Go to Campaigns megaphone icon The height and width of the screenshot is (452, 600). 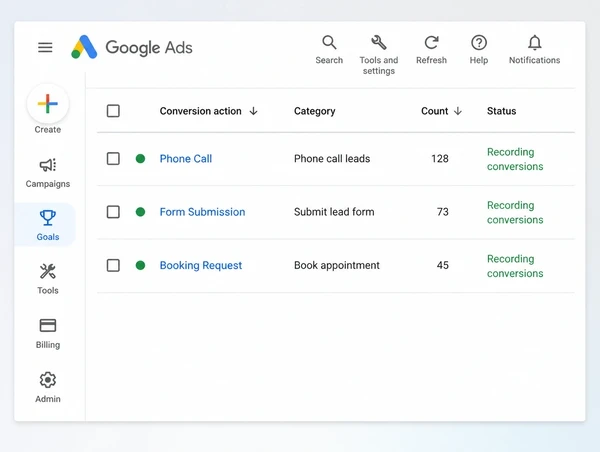(47, 165)
